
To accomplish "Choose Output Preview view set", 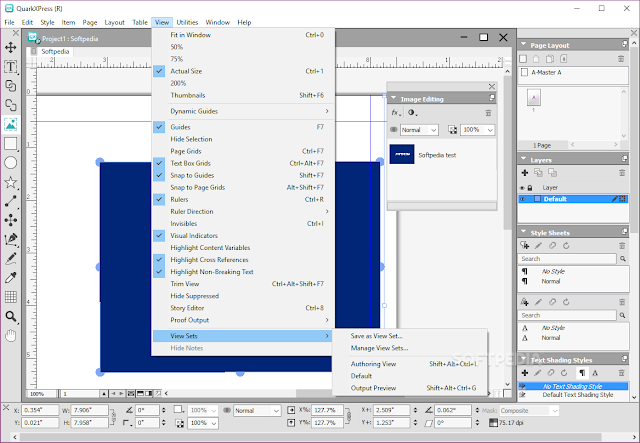I will pyautogui.click(x=410, y=388).
